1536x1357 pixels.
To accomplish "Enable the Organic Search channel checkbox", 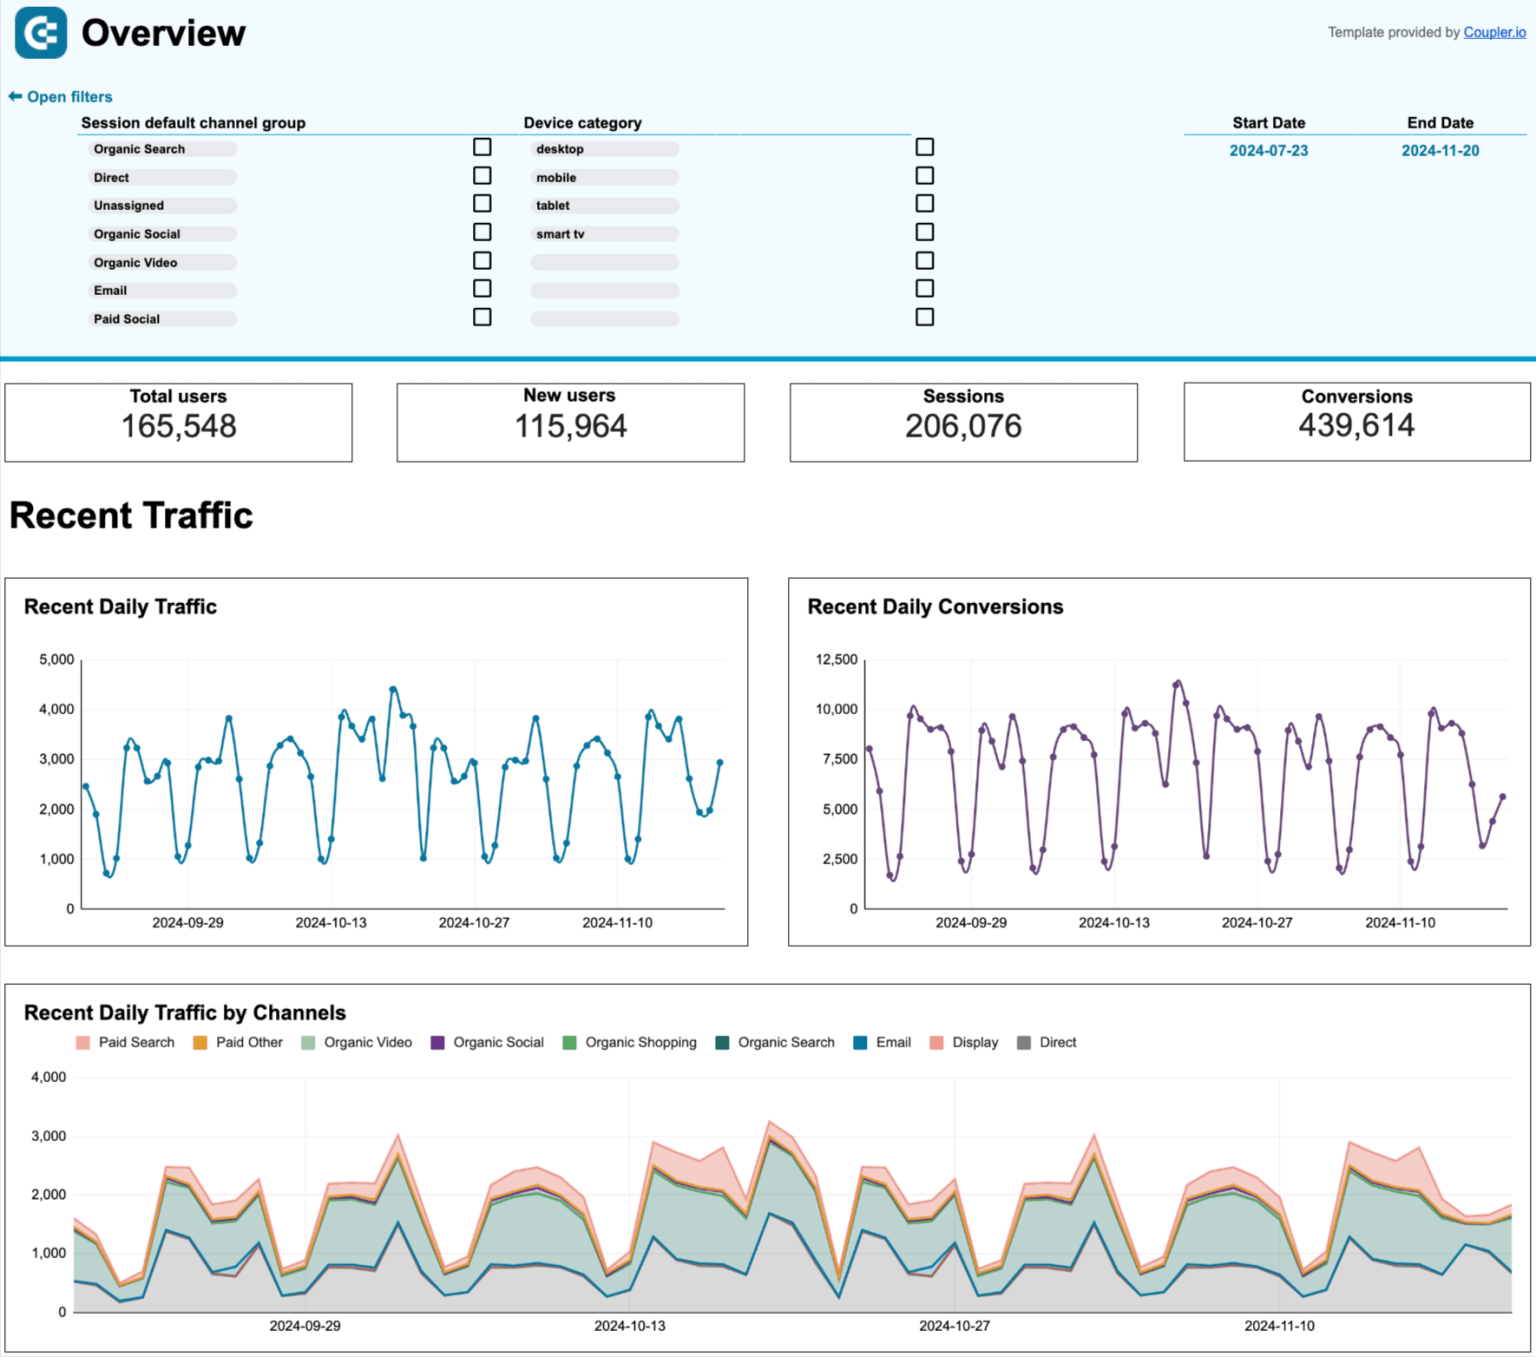I will coord(482,147).
